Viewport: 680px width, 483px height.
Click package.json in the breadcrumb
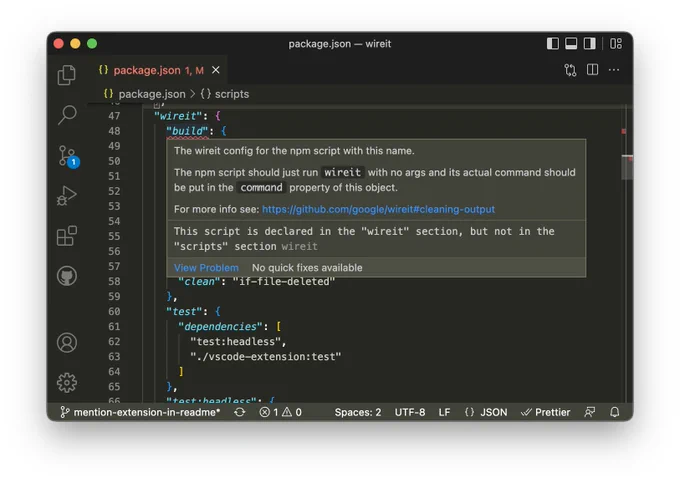[152, 94]
